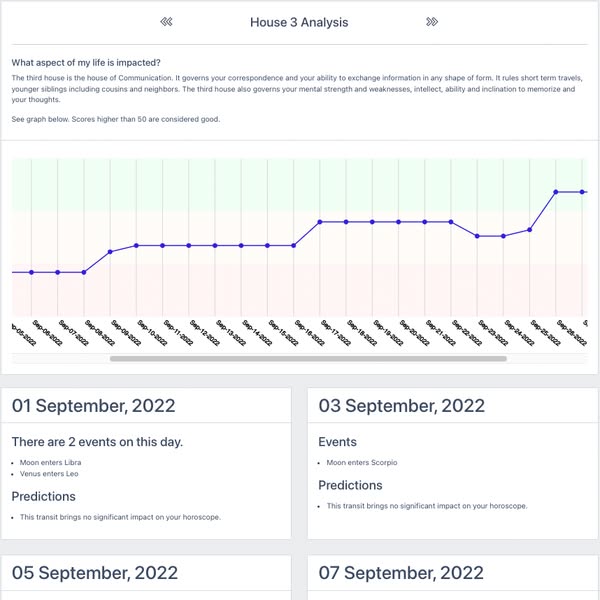
Task: Choose the Sep-25-2022 point on the line
Action: [x=530, y=229]
